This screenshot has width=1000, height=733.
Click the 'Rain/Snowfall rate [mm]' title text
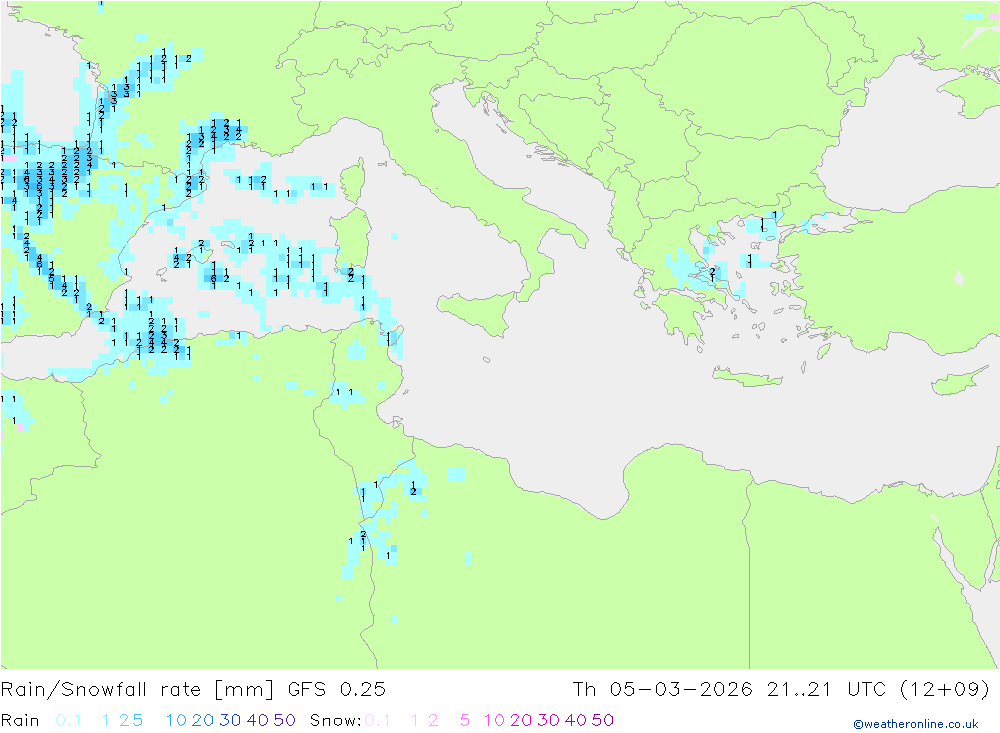137,690
